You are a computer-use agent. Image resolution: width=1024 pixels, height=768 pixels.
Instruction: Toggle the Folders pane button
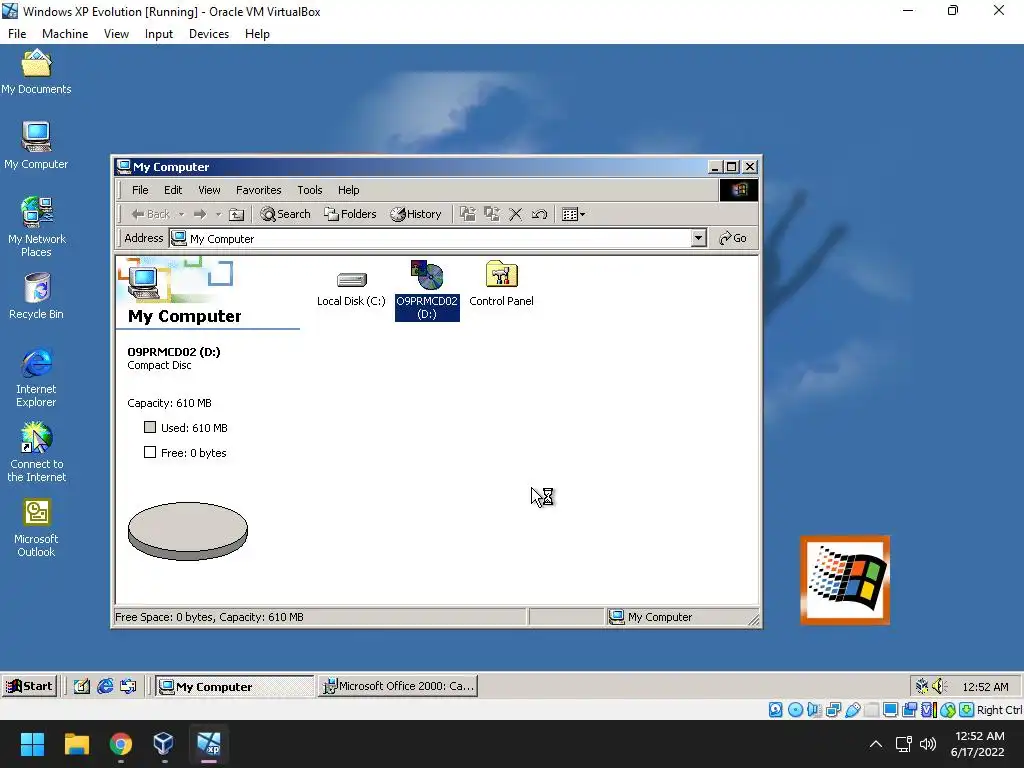(351, 214)
